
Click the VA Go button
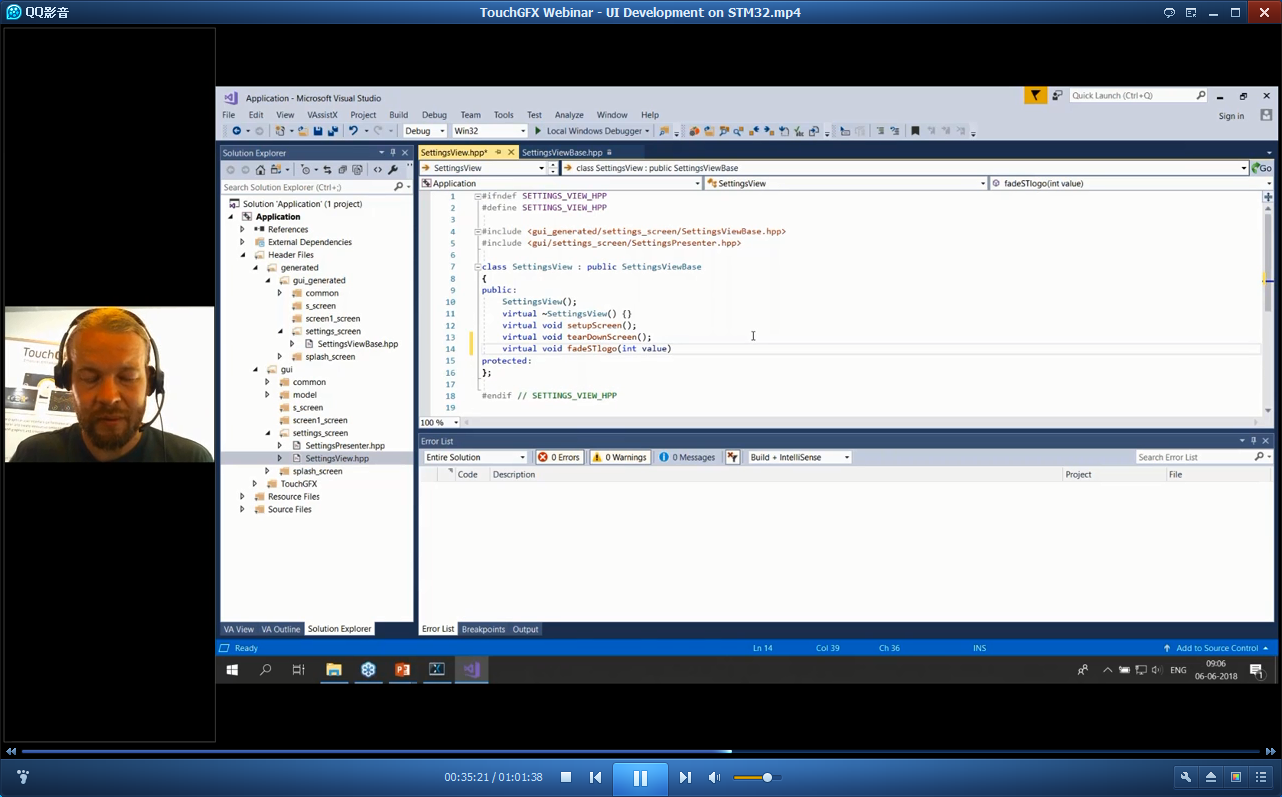[x=1262, y=168]
